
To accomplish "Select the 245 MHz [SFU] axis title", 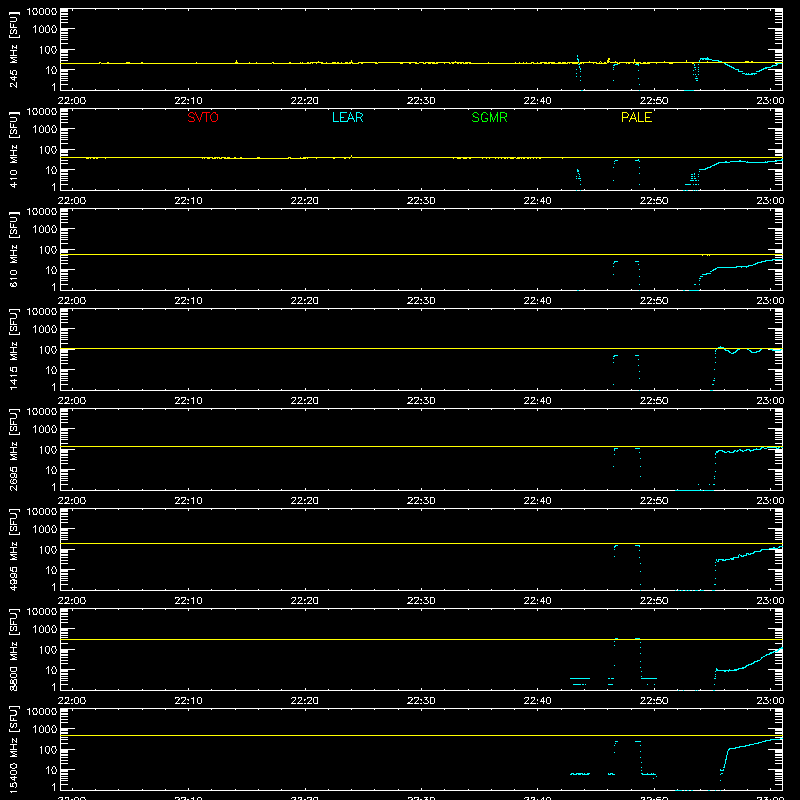I will (13, 49).
